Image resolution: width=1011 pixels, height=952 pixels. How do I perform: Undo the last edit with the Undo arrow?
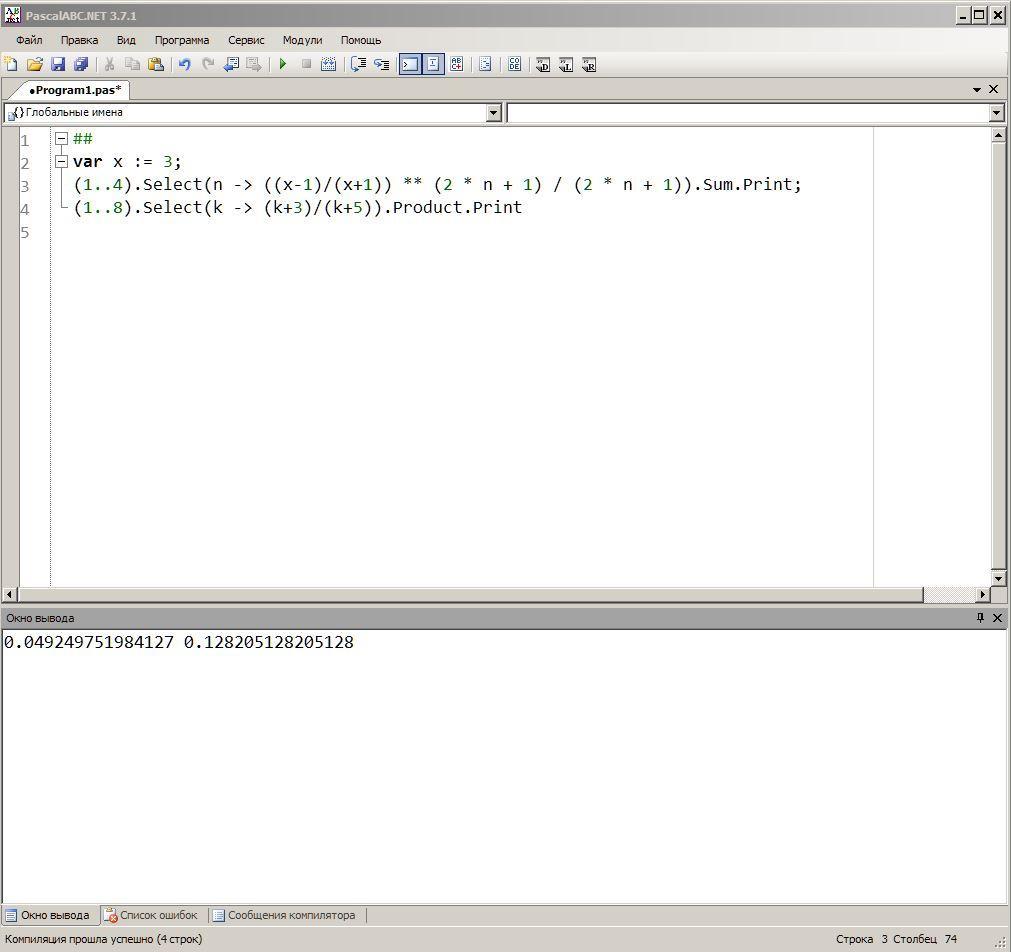point(184,65)
